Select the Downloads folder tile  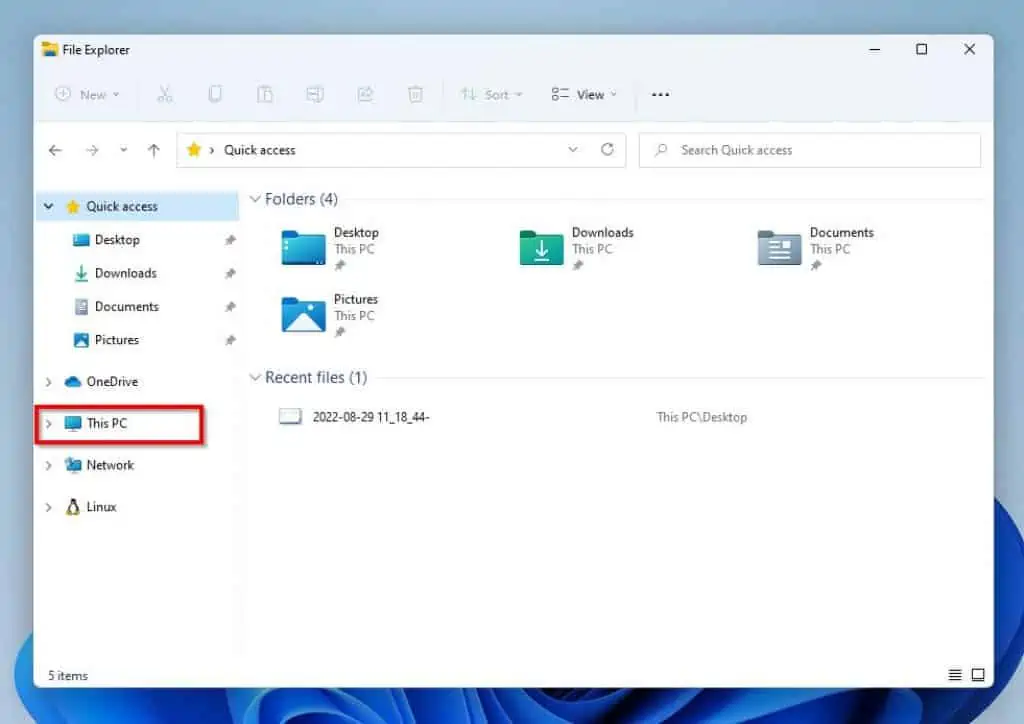(x=576, y=249)
